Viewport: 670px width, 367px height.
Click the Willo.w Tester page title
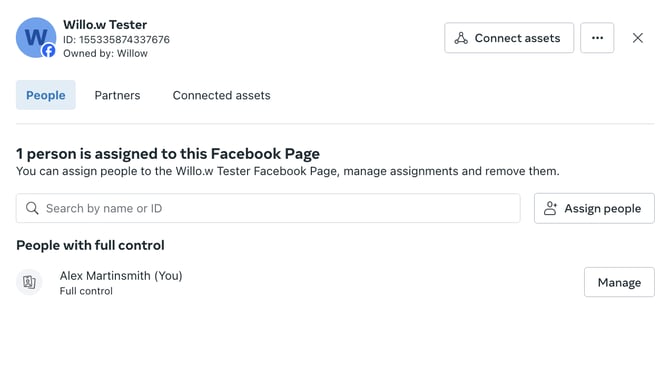[105, 25]
